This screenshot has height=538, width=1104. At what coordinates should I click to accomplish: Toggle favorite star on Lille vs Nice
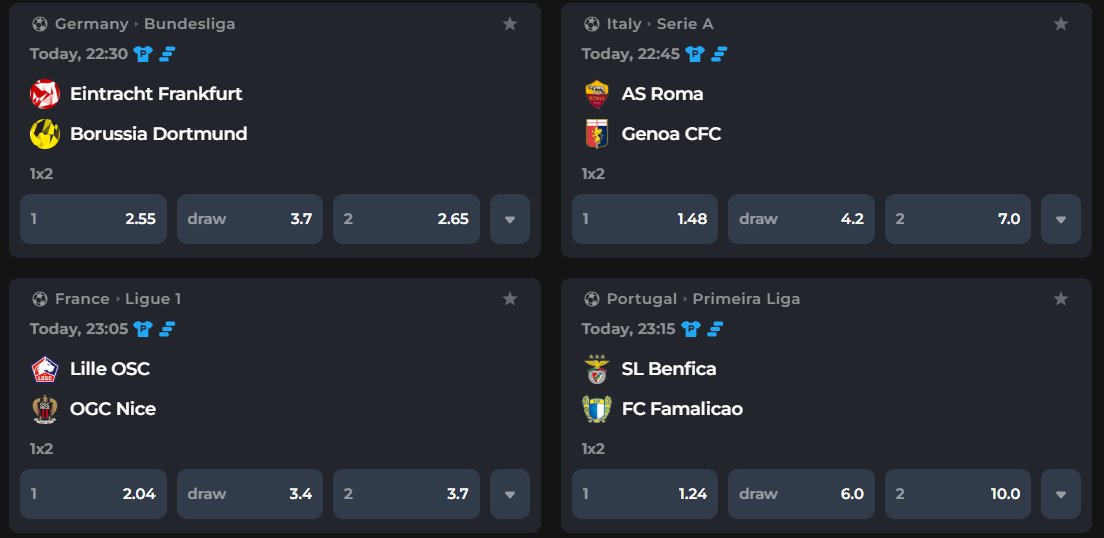pyautogui.click(x=510, y=299)
